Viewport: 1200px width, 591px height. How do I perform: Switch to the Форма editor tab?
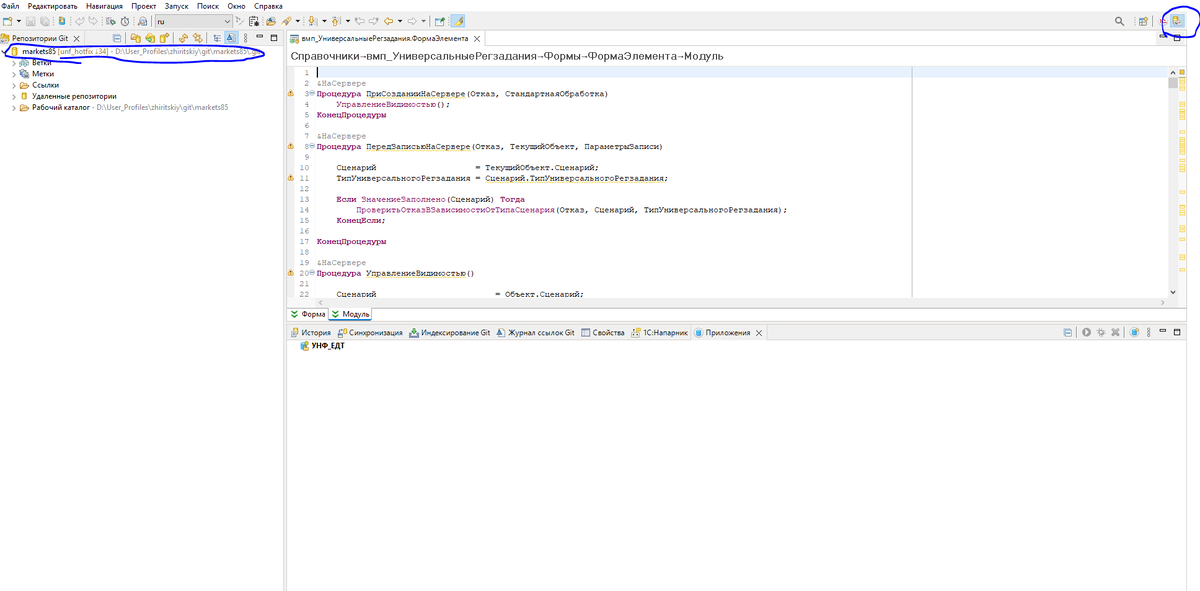(307, 313)
